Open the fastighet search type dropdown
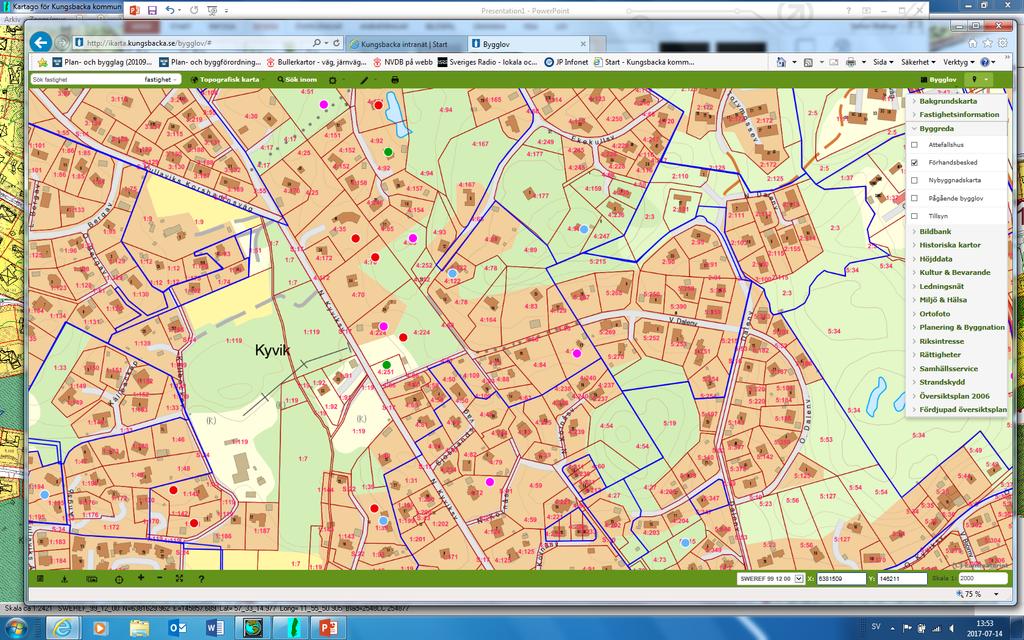Image resolution: width=1024 pixels, height=640 pixels. 161,80
